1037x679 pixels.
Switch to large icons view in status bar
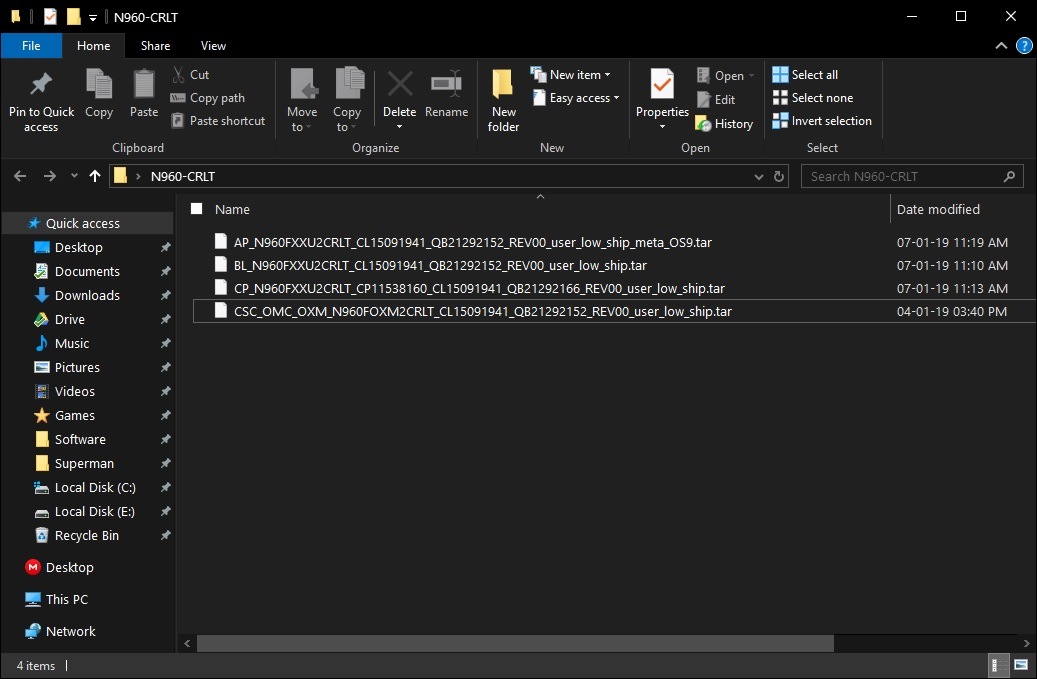tap(1021, 665)
